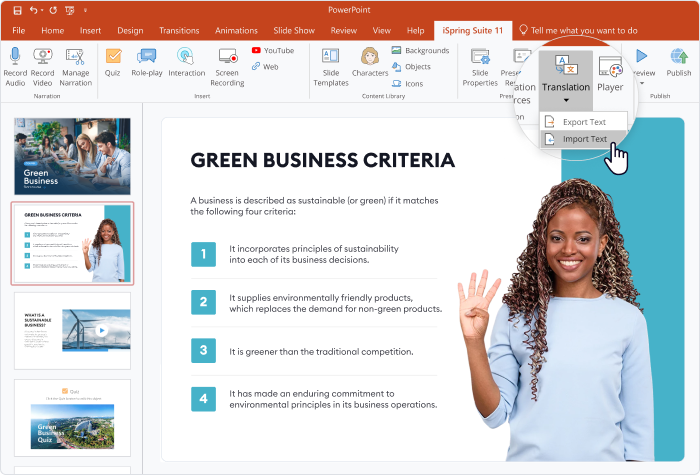700x475 pixels.
Task: Click the GREEN BUSINESS CRITERIA slide title
Action: [323, 160]
